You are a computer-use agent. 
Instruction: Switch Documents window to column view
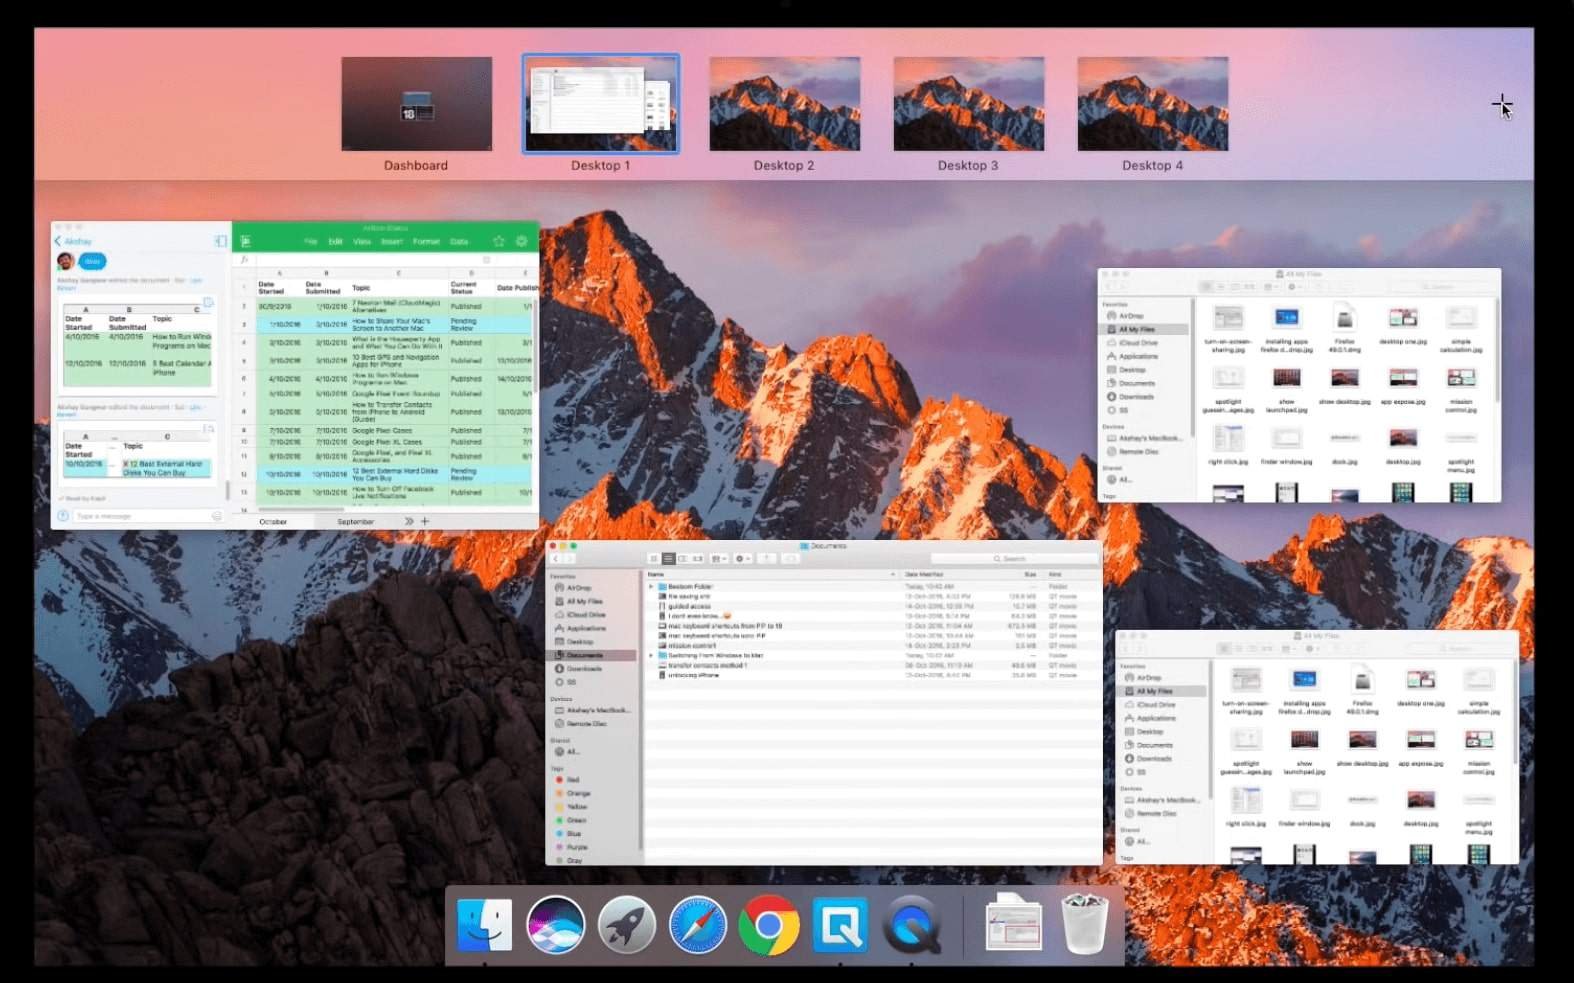682,558
